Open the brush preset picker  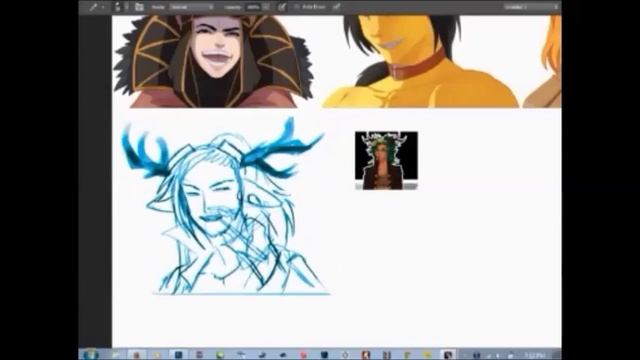click(x=118, y=7)
